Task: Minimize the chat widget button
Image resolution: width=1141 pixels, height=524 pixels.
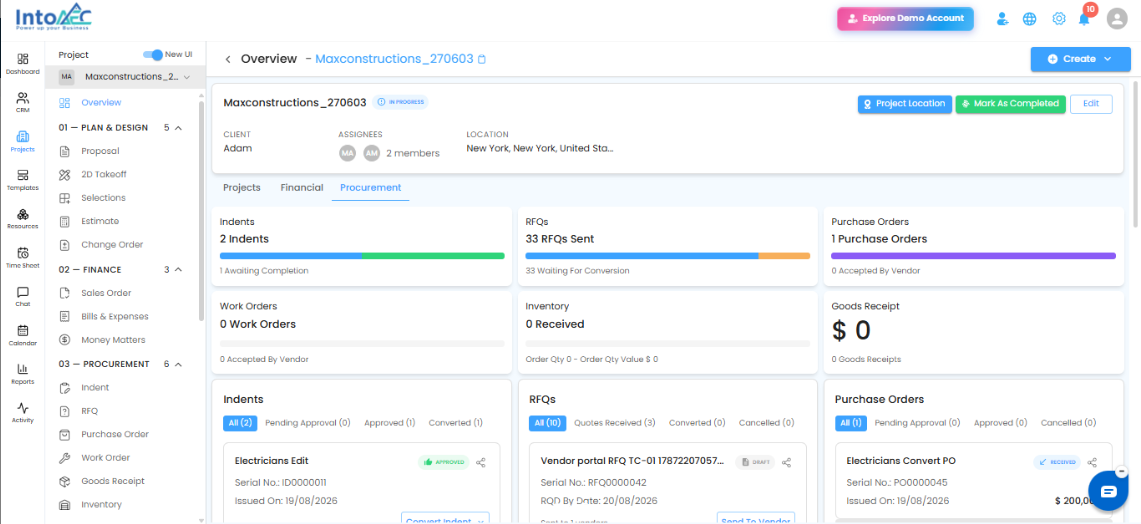Action: [x=1121, y=471]
